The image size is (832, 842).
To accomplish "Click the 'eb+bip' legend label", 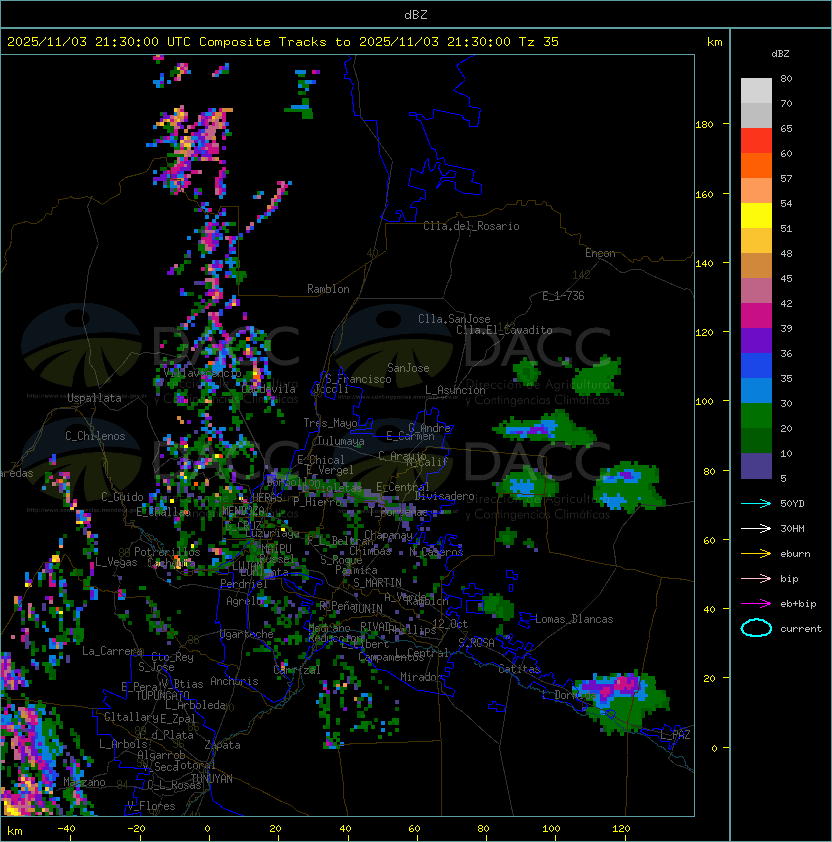I will (x=798, y=604).
